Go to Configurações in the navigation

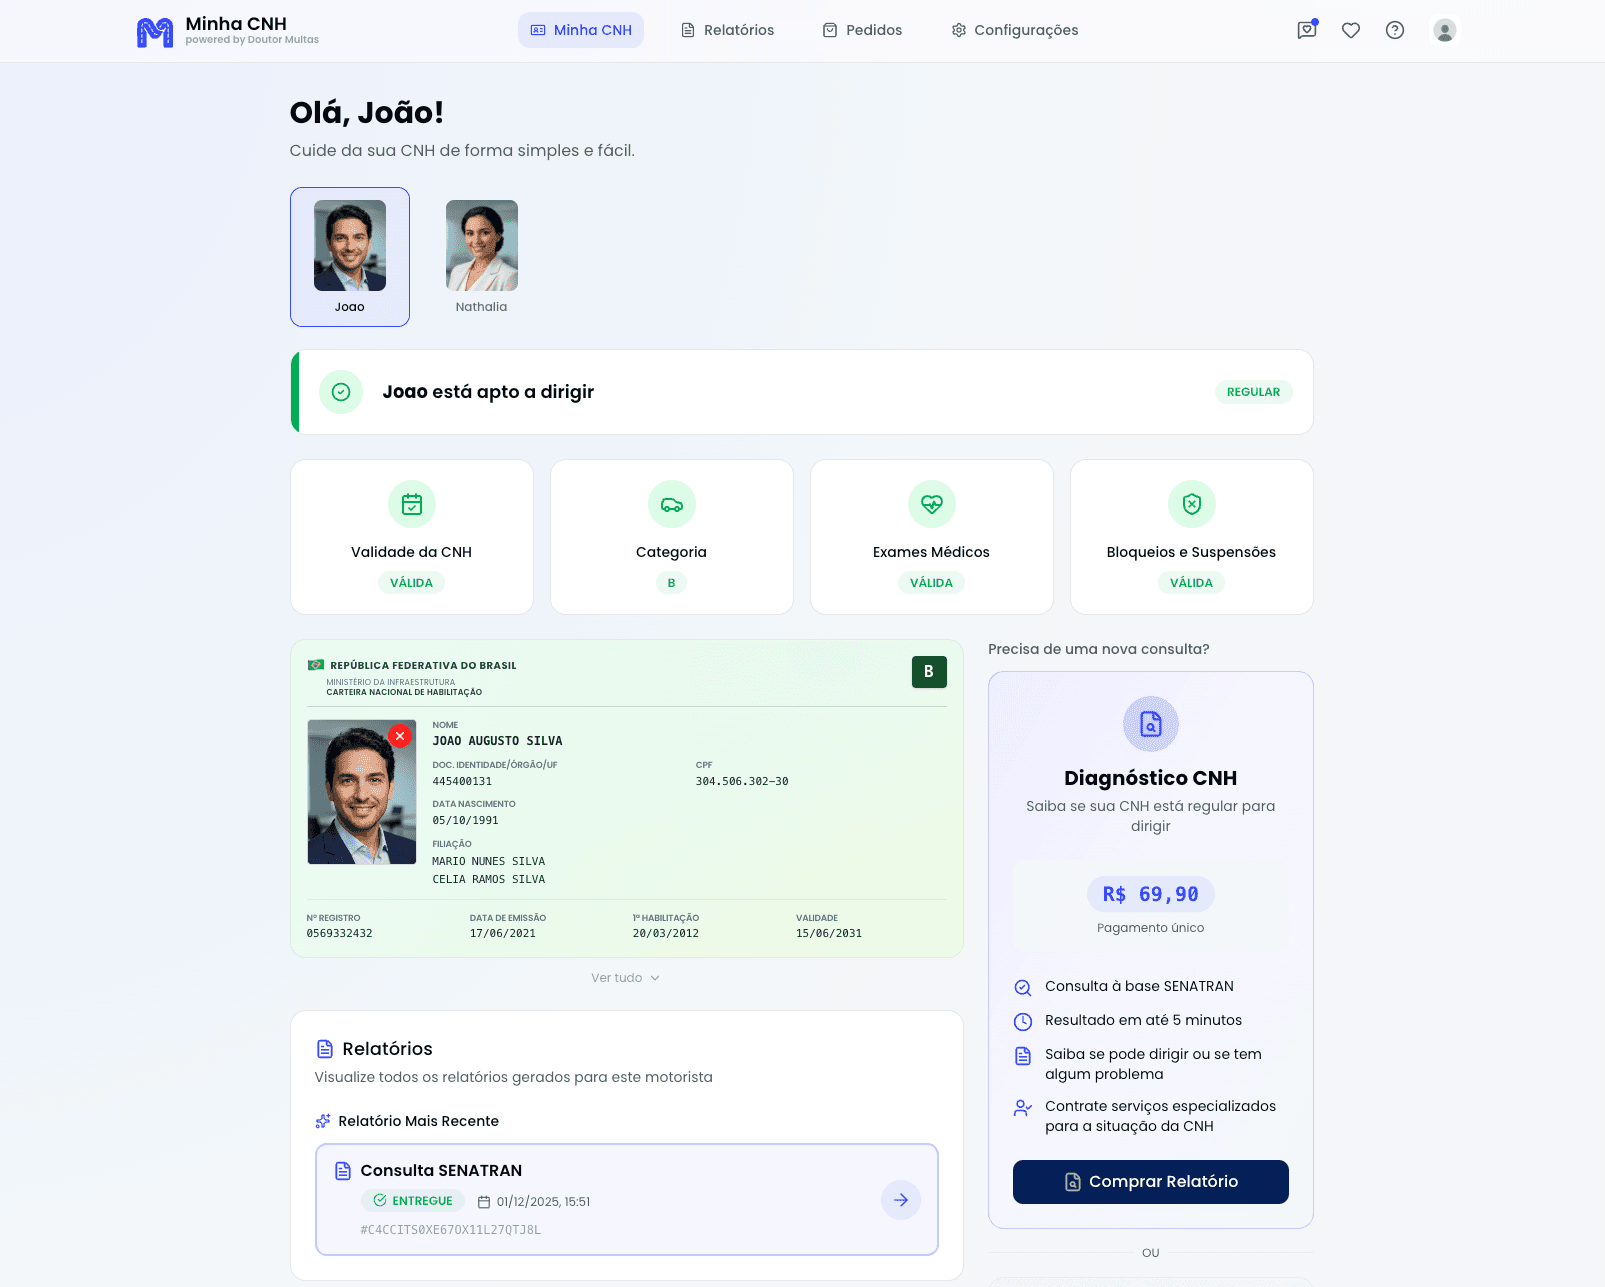pos(1014,30)
